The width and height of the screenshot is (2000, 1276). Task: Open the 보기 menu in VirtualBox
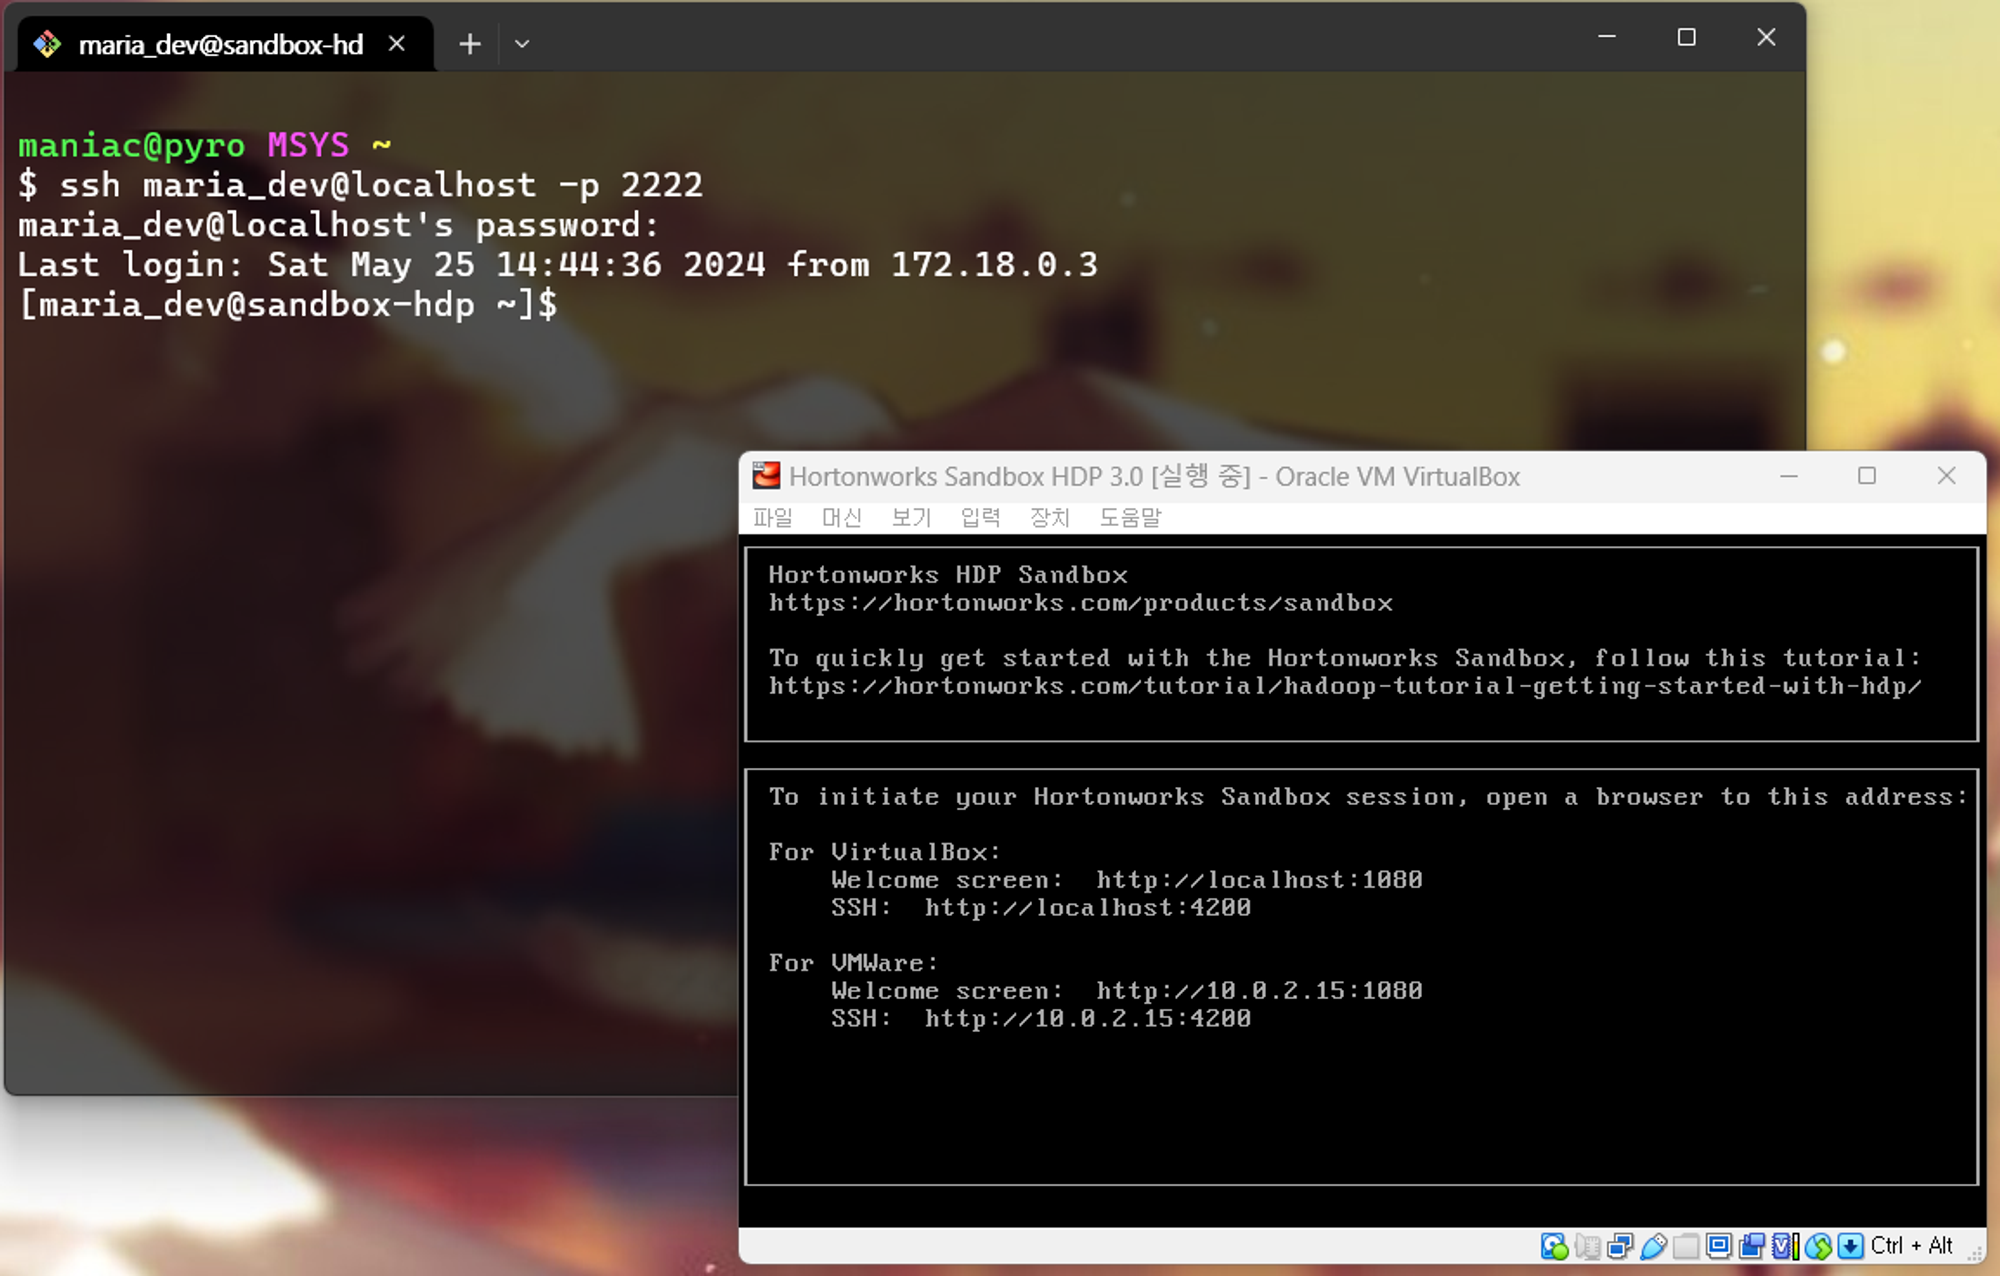click(911, 517)
